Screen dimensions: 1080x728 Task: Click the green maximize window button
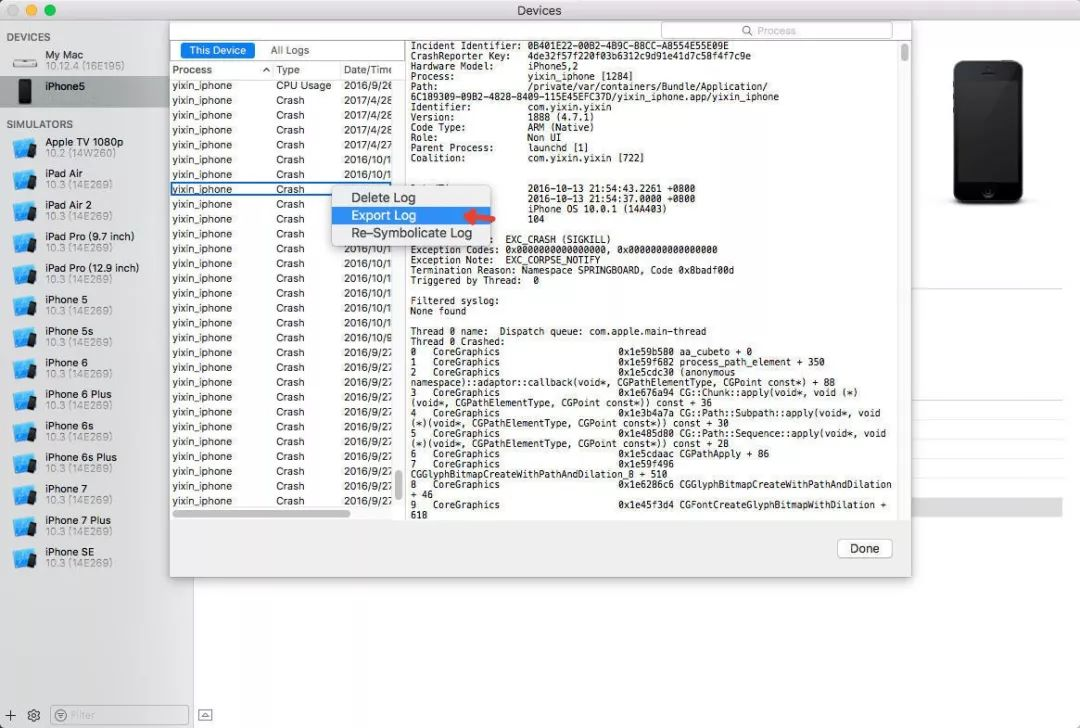point(50,10)
